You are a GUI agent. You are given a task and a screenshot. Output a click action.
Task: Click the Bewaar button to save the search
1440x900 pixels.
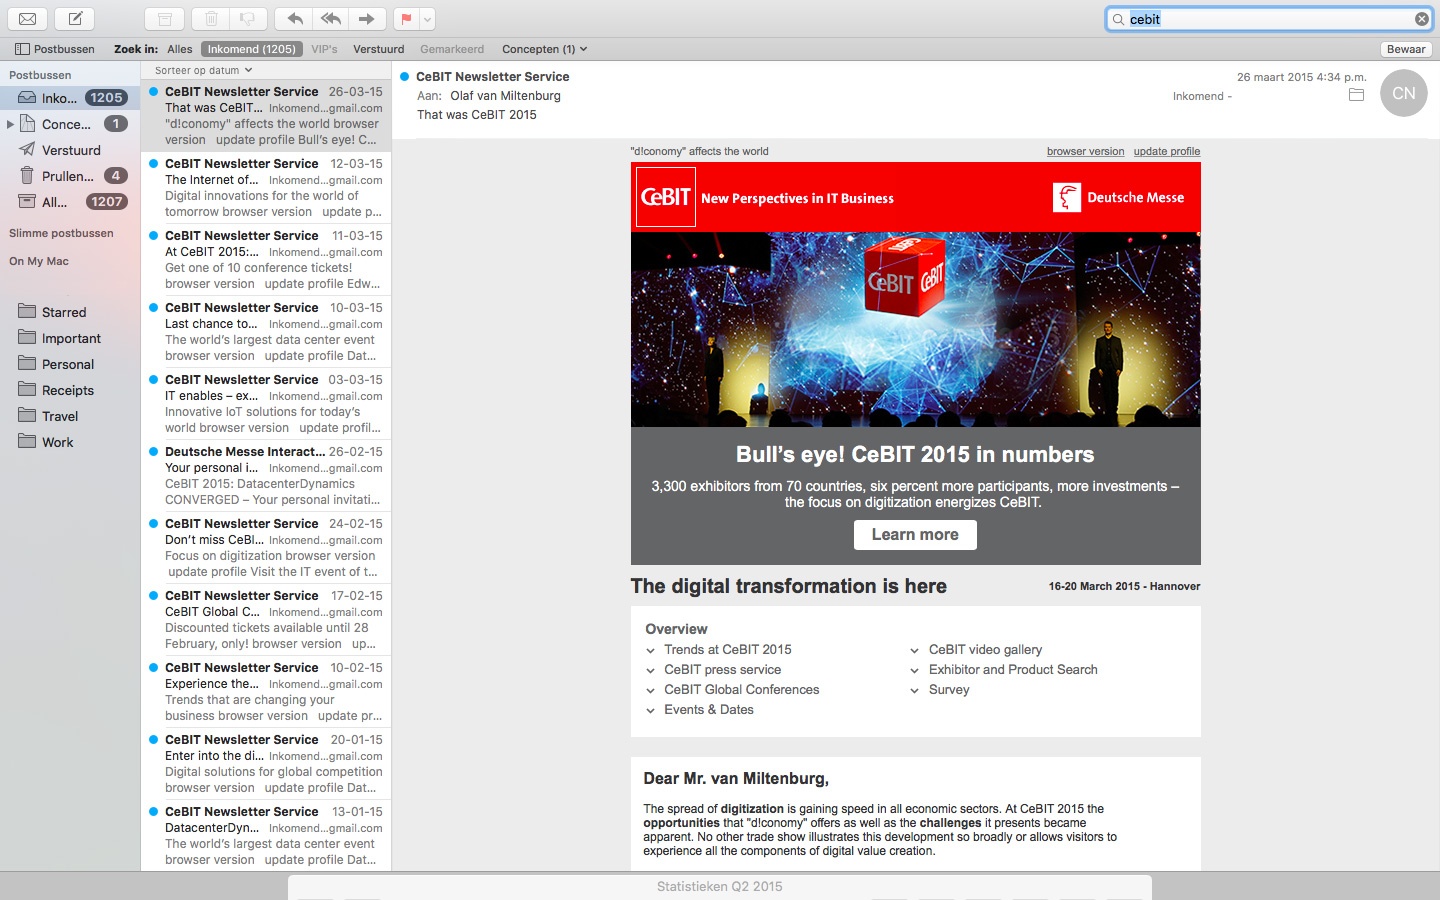1405,49
